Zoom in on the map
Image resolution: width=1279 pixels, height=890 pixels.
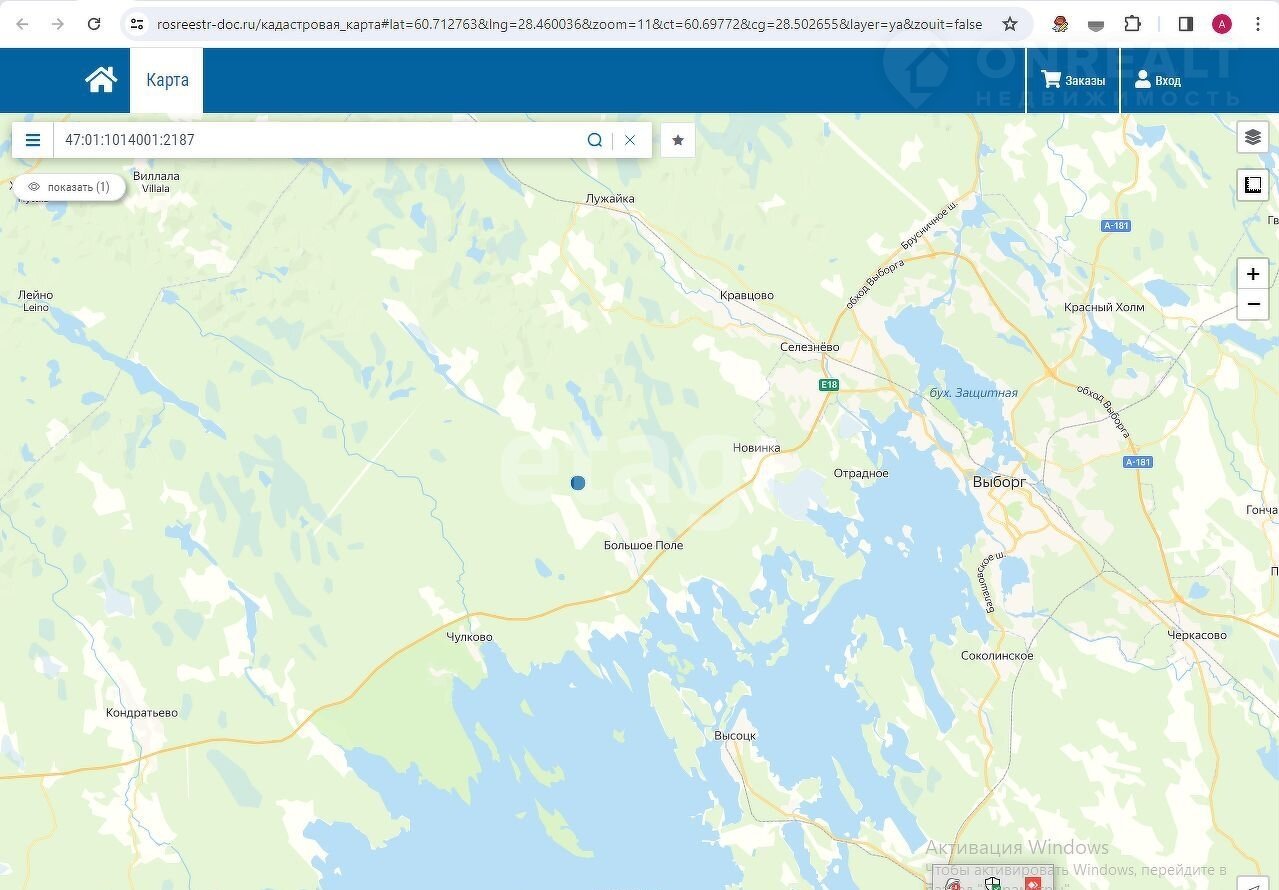(1252, 274)
